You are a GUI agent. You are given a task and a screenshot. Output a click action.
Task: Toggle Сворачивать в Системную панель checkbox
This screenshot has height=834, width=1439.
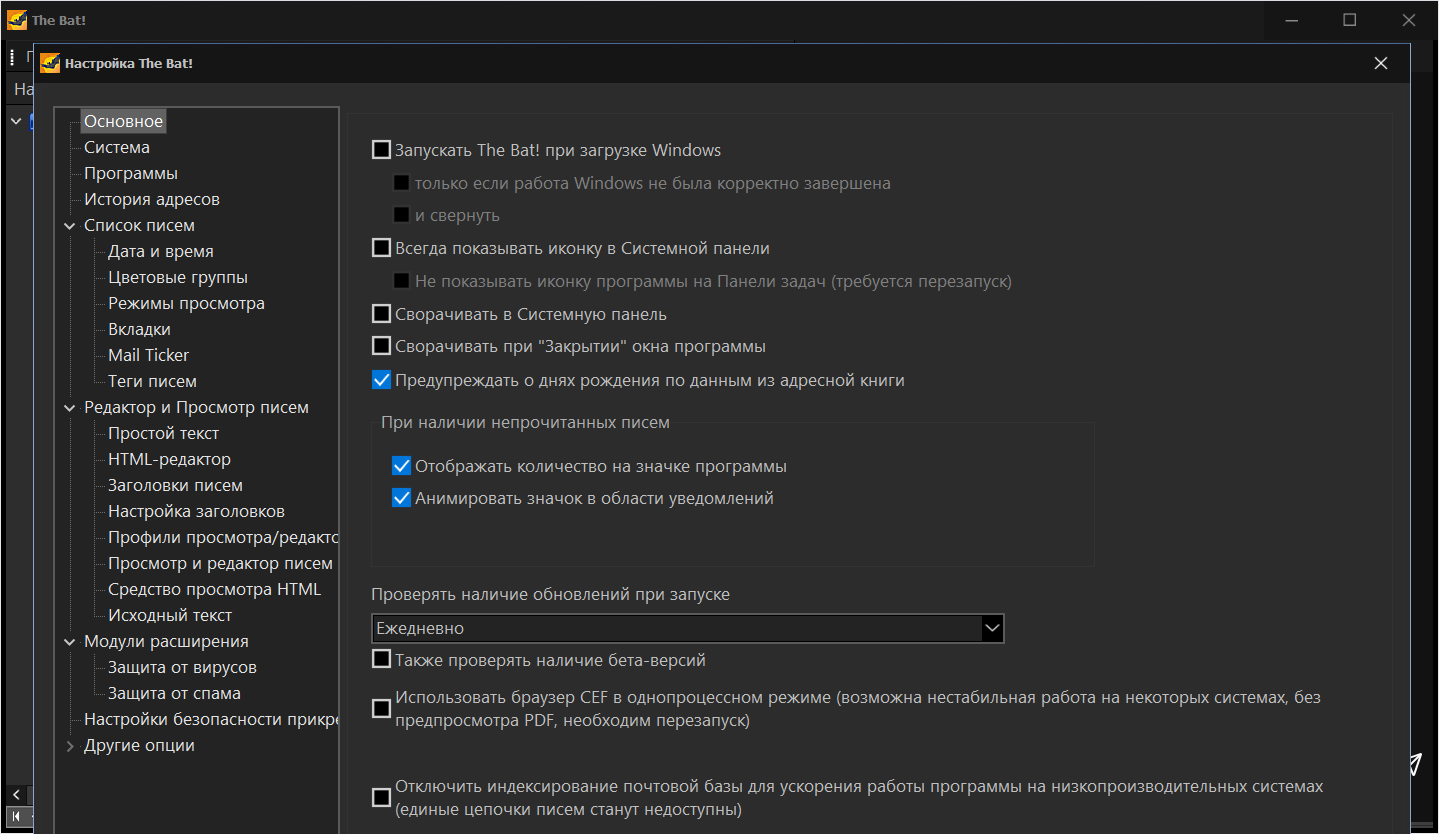tap(381, 314)
